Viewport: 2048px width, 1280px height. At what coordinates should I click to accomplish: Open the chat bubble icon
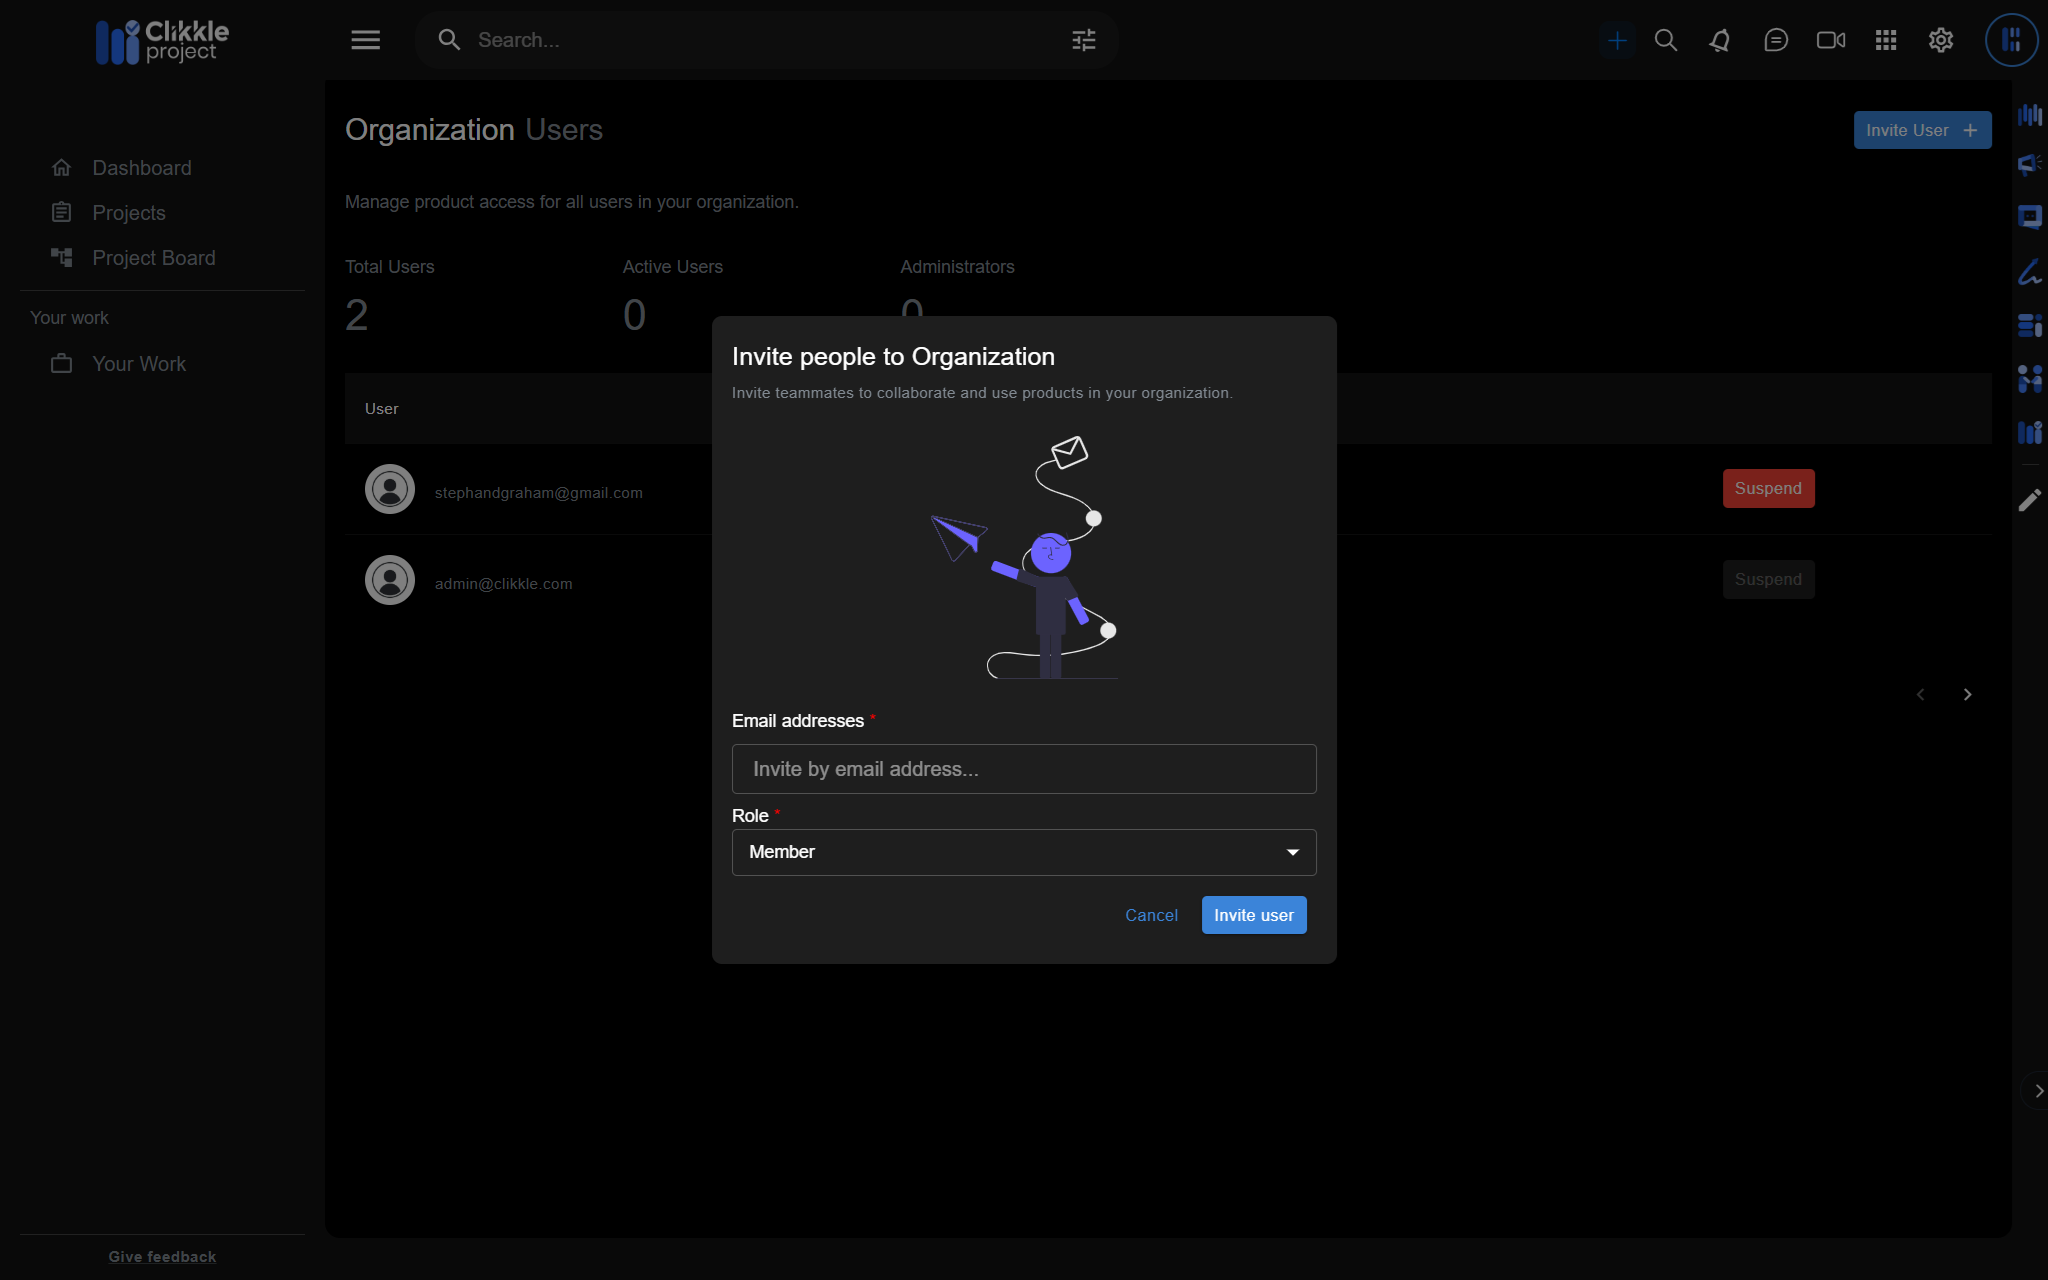[x=1775, y=40]
